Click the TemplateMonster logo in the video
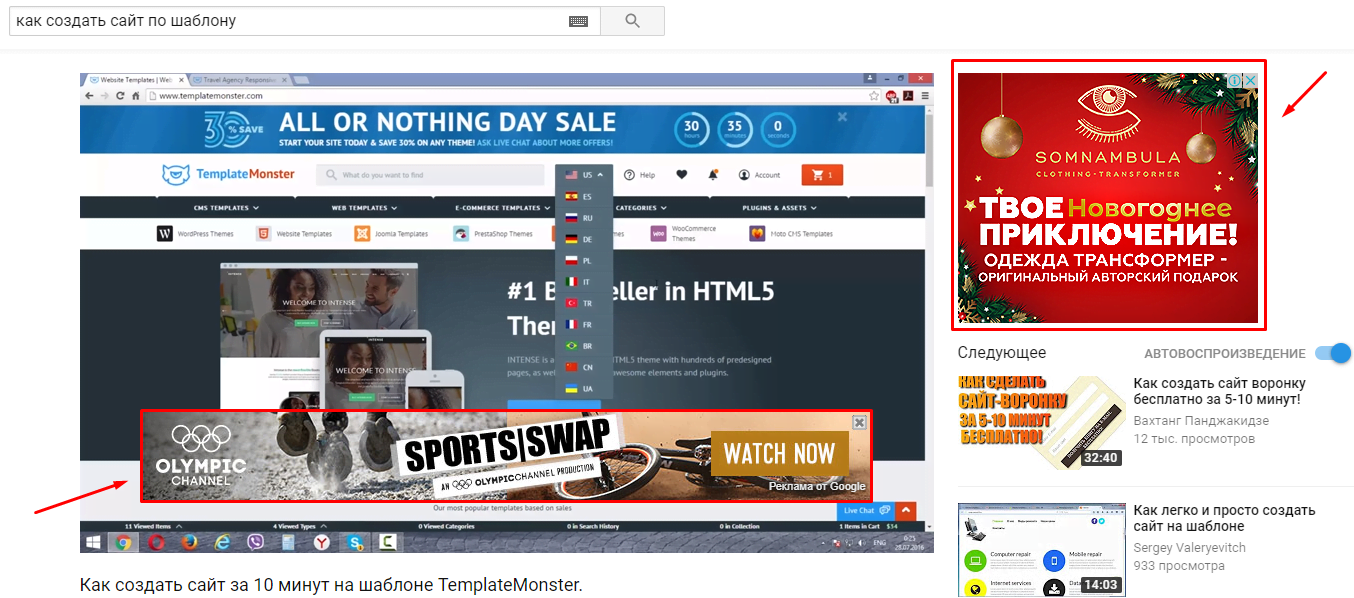 (228, 174)
